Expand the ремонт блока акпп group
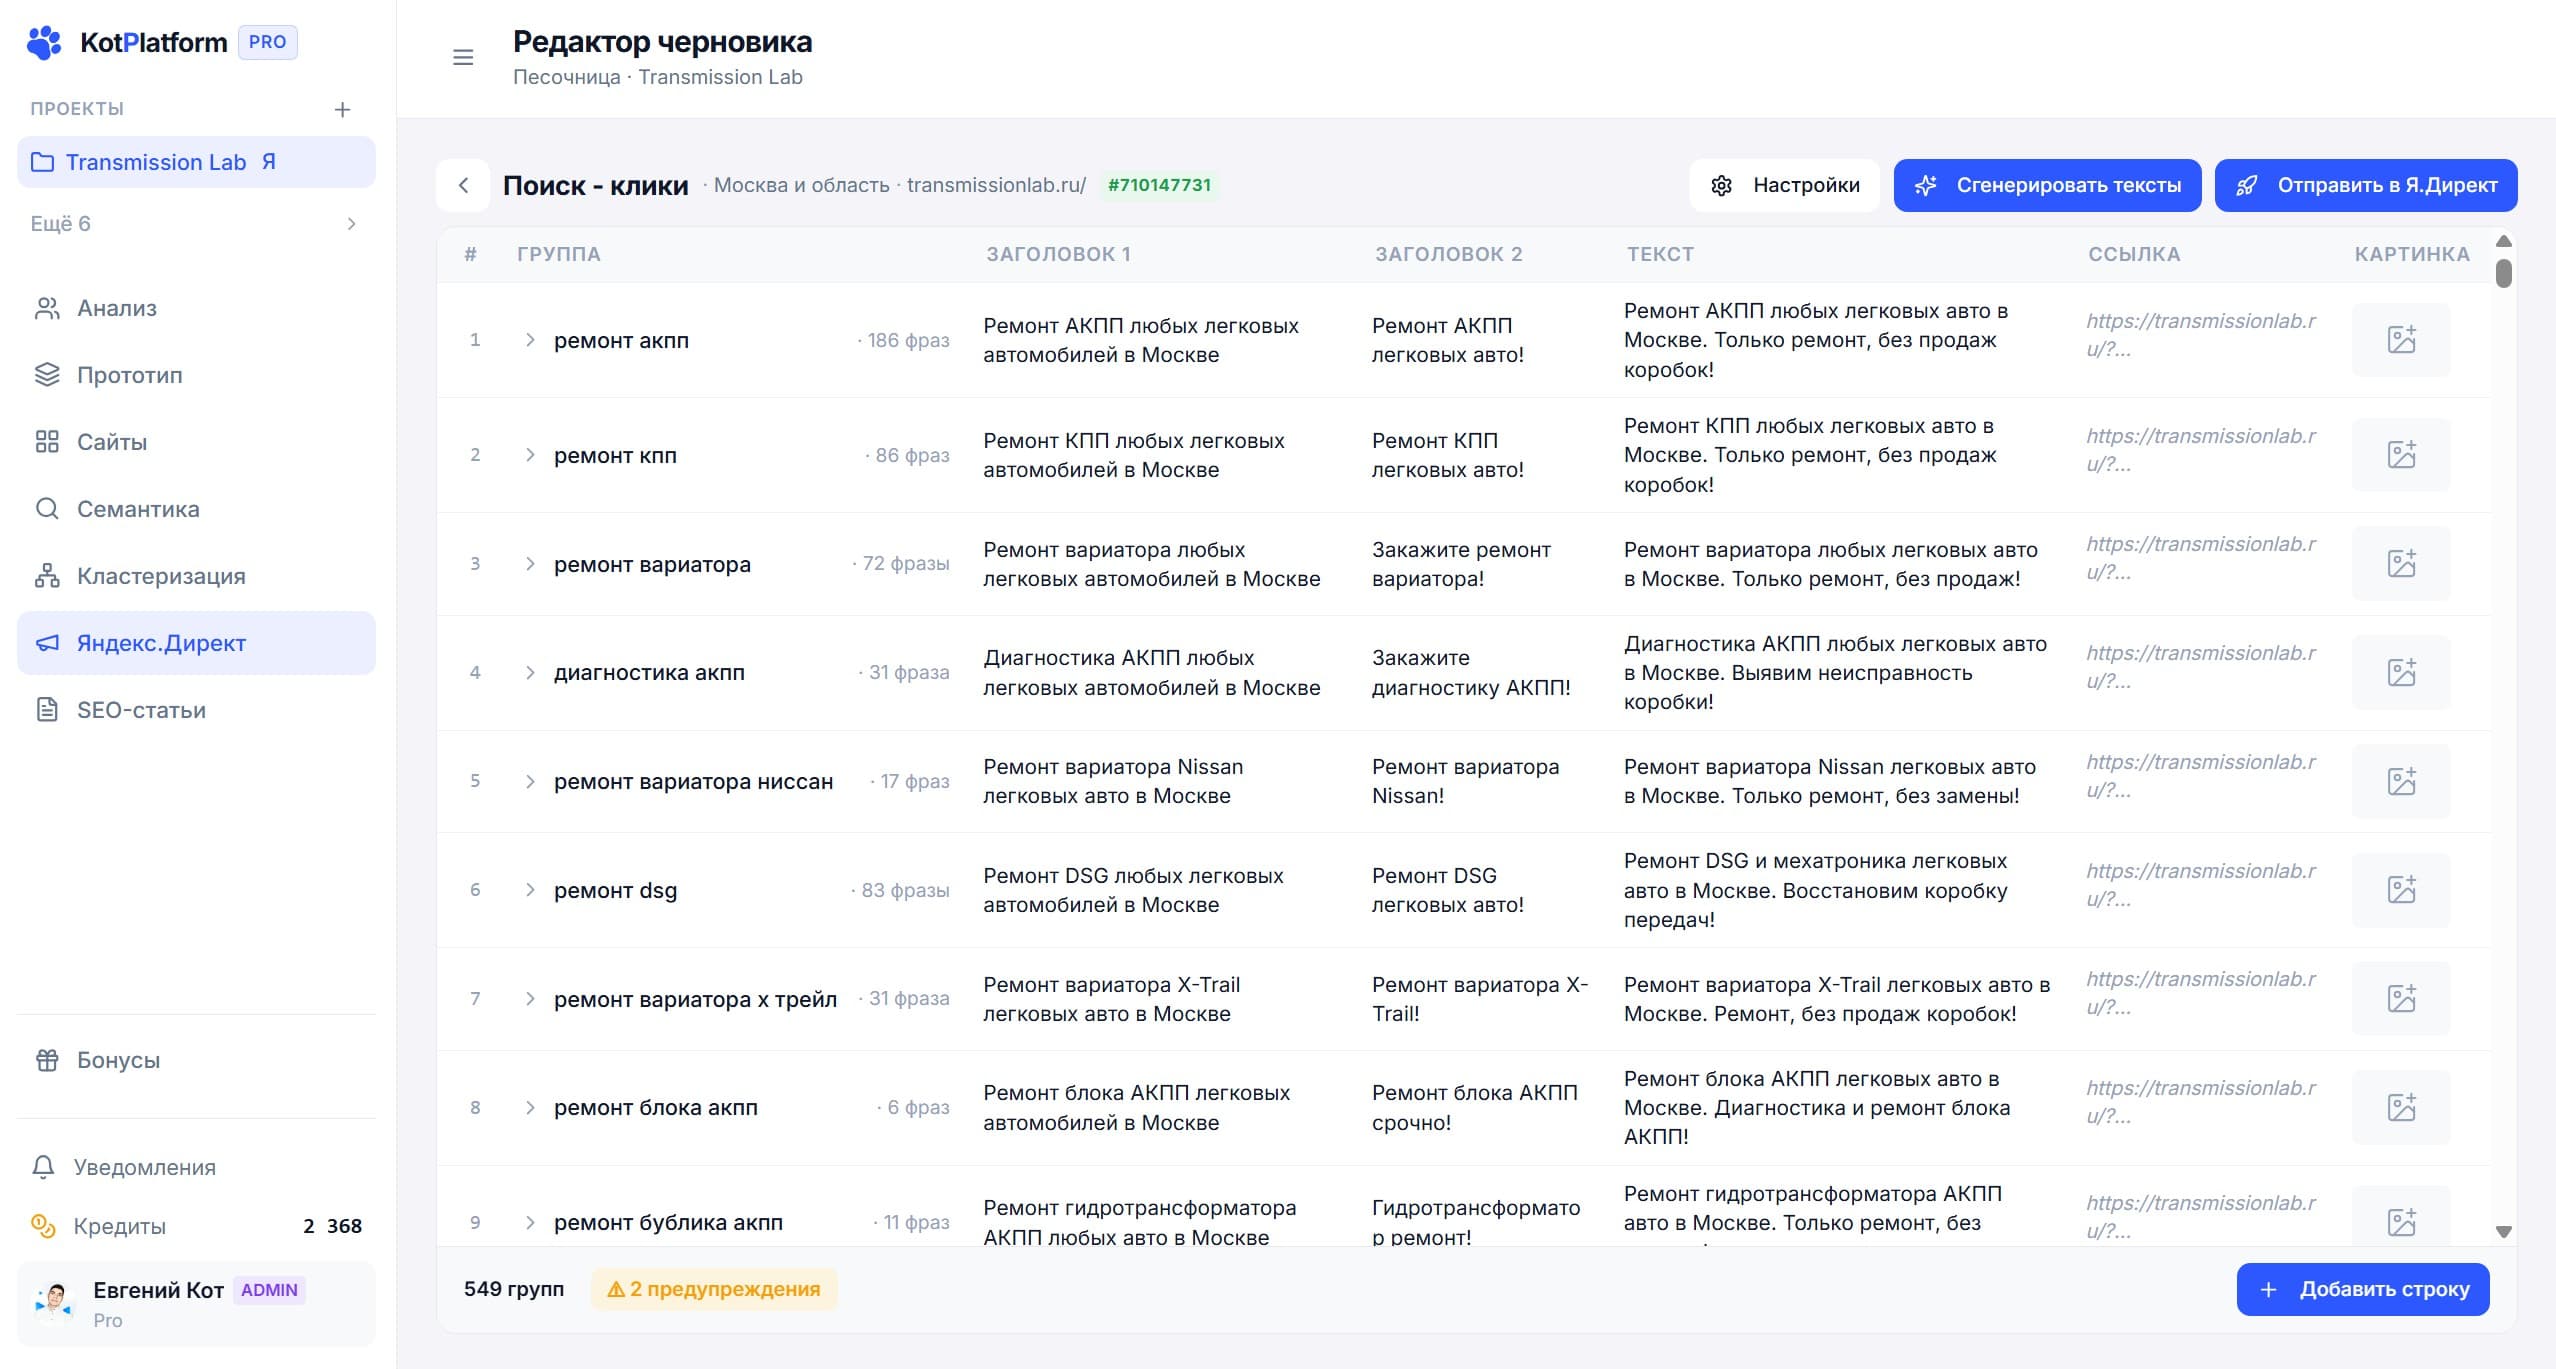The height and width of the screenshot is (1369, 2556). (530, 1107)
